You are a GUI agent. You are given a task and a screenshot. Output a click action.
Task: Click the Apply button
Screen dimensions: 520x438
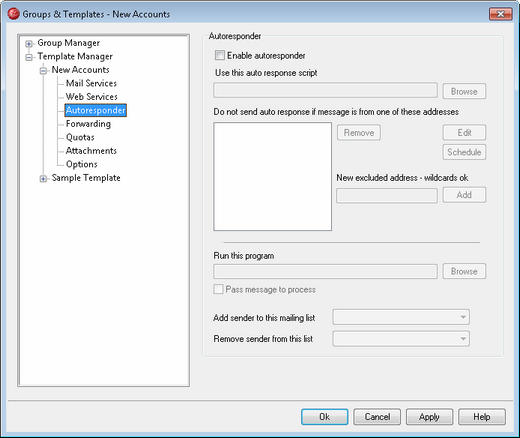pyautogui.click(x=429, y=417)
